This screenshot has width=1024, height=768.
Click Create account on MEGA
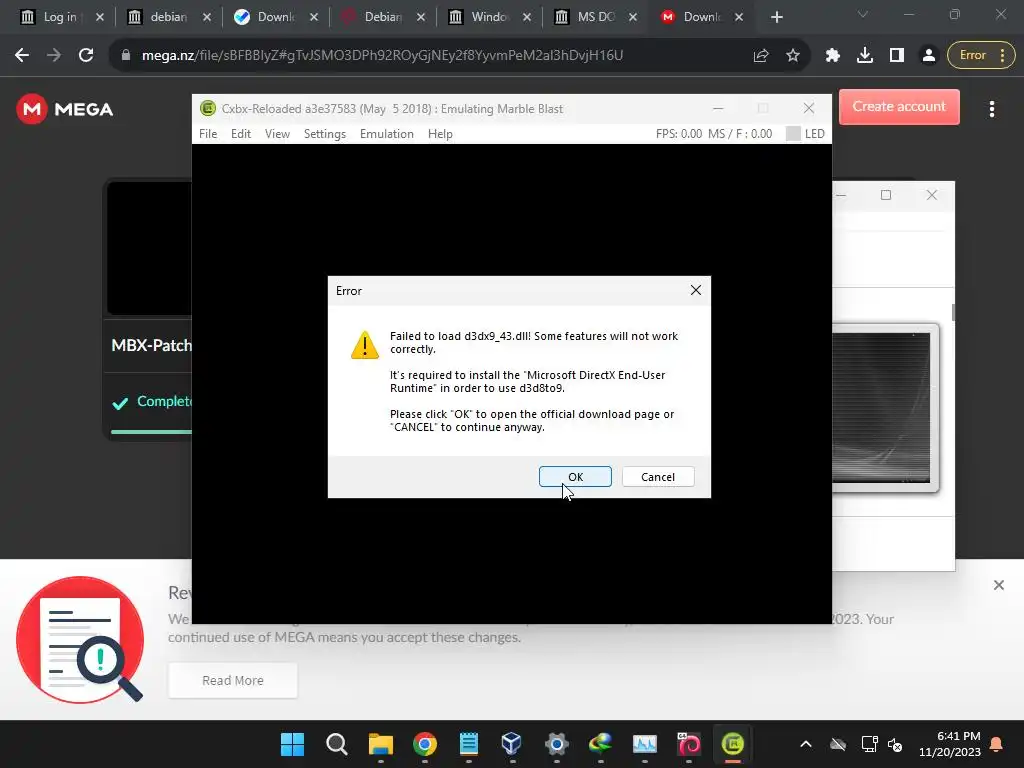pos(899,106)
